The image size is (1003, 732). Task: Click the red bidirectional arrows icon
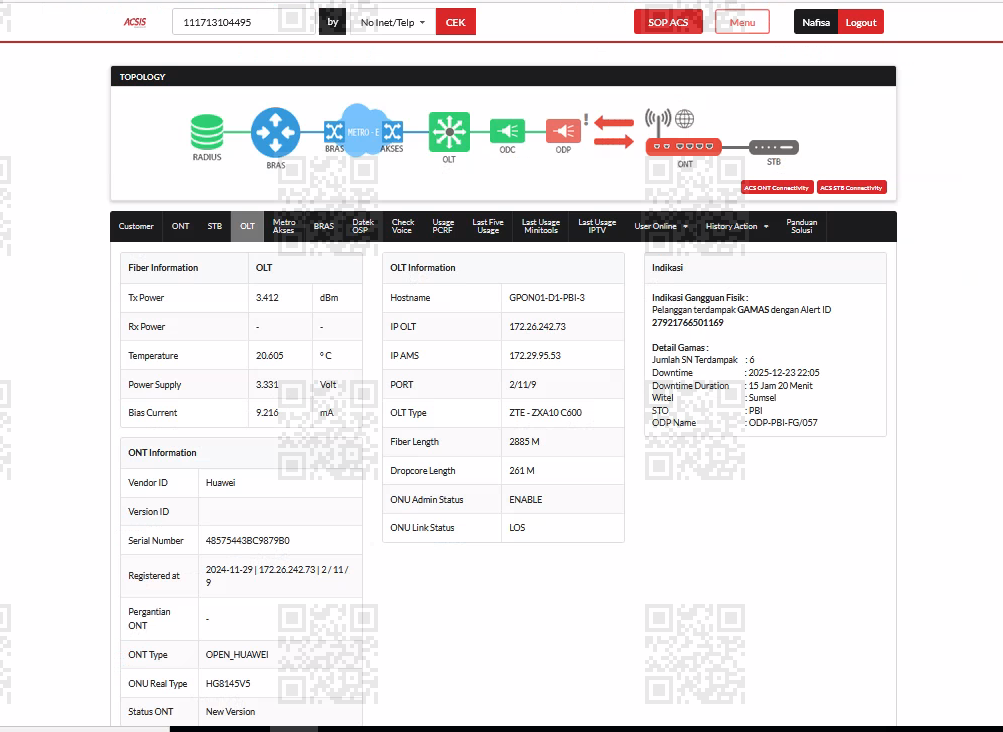[x=614, y=131]
